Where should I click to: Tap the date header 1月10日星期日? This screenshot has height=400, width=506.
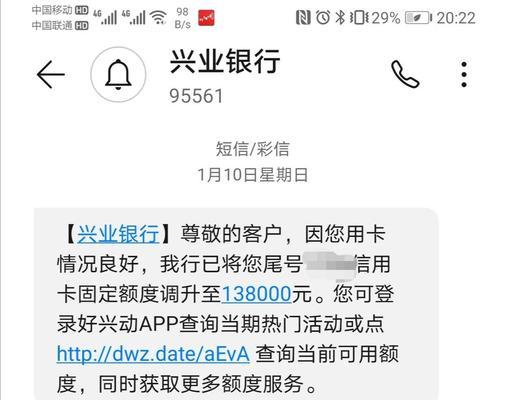(253, 175)
